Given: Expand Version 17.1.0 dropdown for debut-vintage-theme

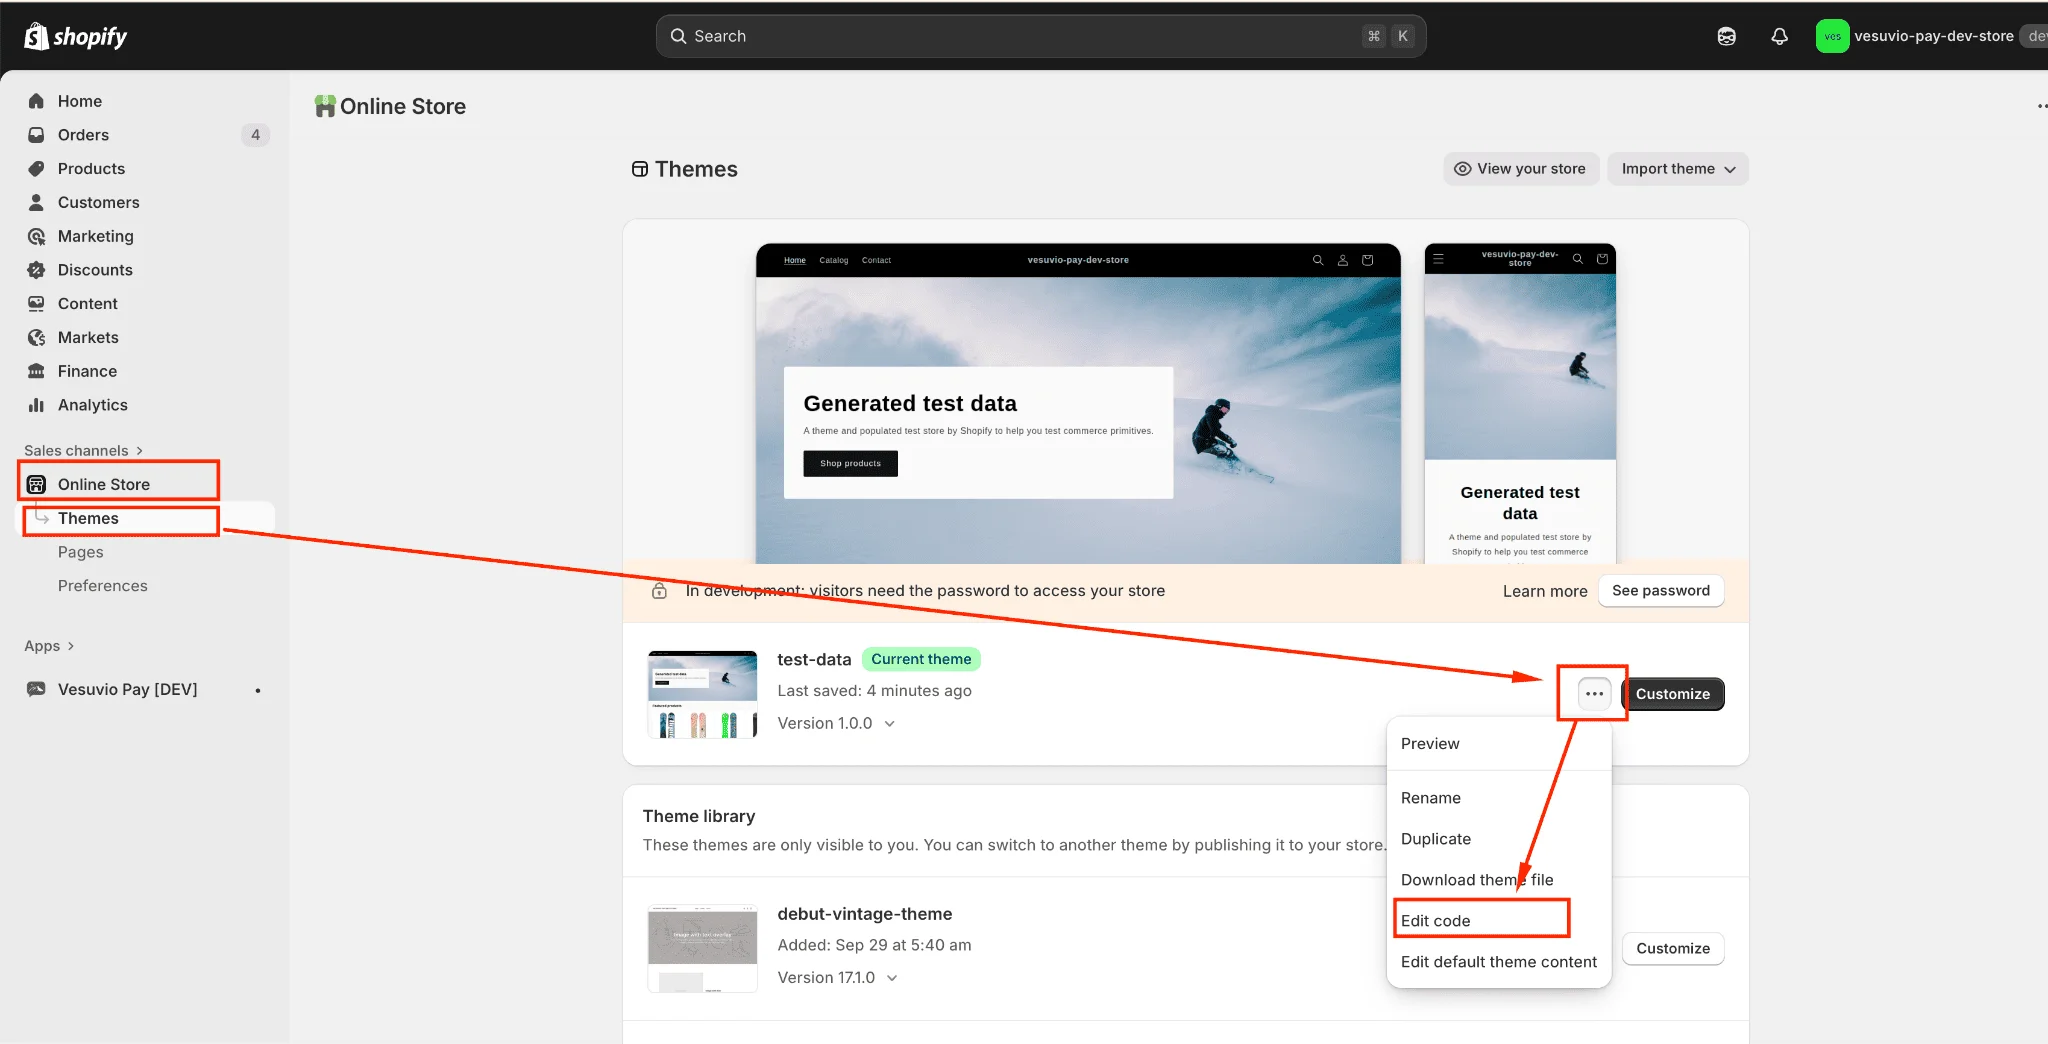Looking at the screenshot, I should click(x=892, y=978).
